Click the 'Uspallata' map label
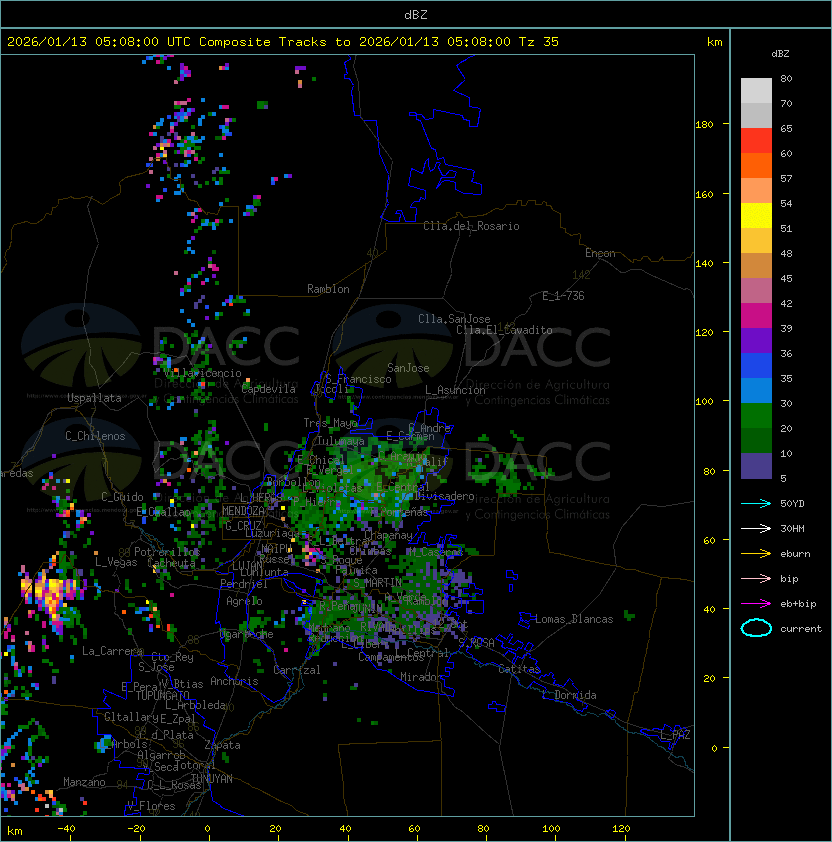 point(94,398)
